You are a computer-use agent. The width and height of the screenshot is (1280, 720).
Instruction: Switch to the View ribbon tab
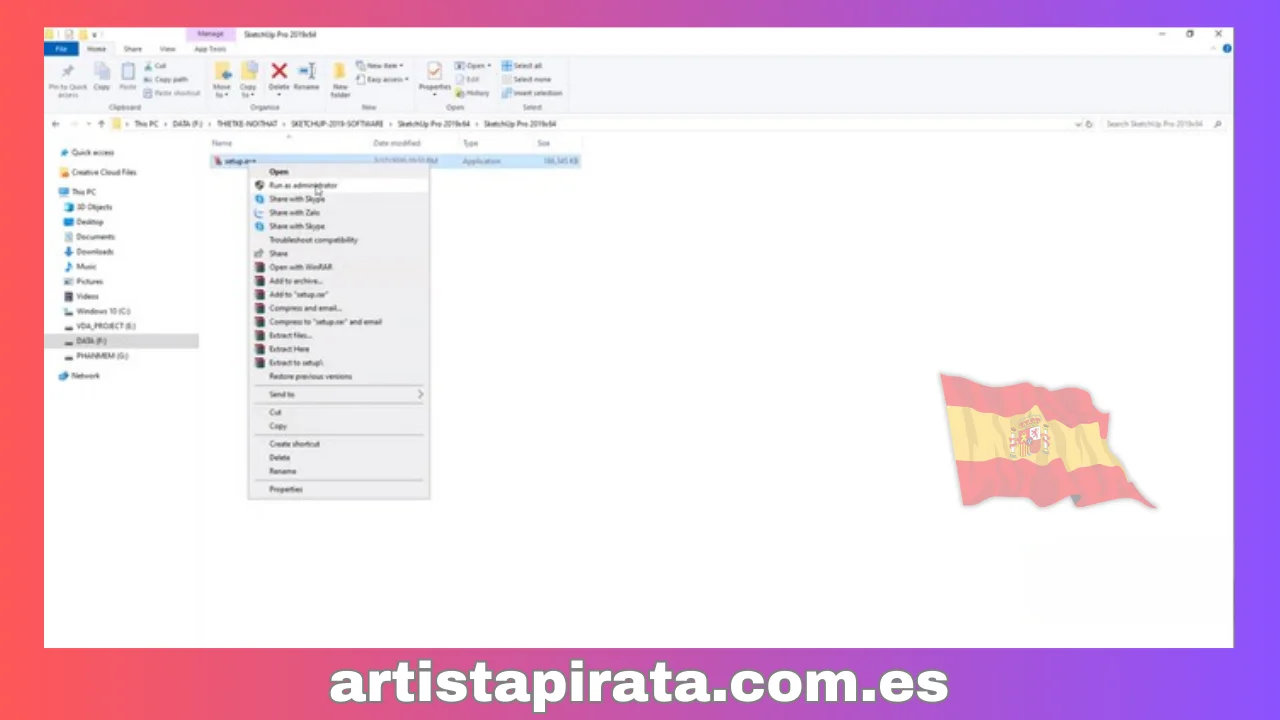pyautogui.click(x=167, y=49)
